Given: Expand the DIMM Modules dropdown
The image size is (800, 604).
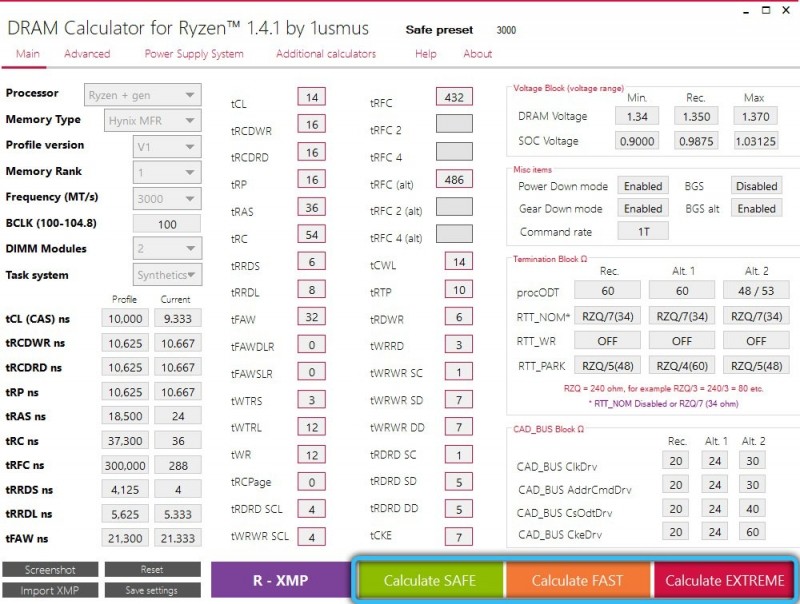Looking at the screenshot, I should pos(167,248).
